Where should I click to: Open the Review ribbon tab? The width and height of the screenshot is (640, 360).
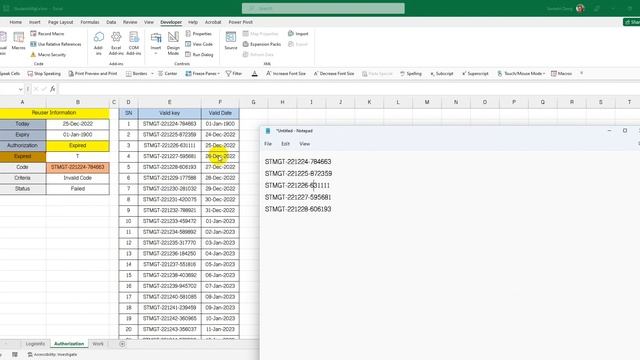coord(130,22)
